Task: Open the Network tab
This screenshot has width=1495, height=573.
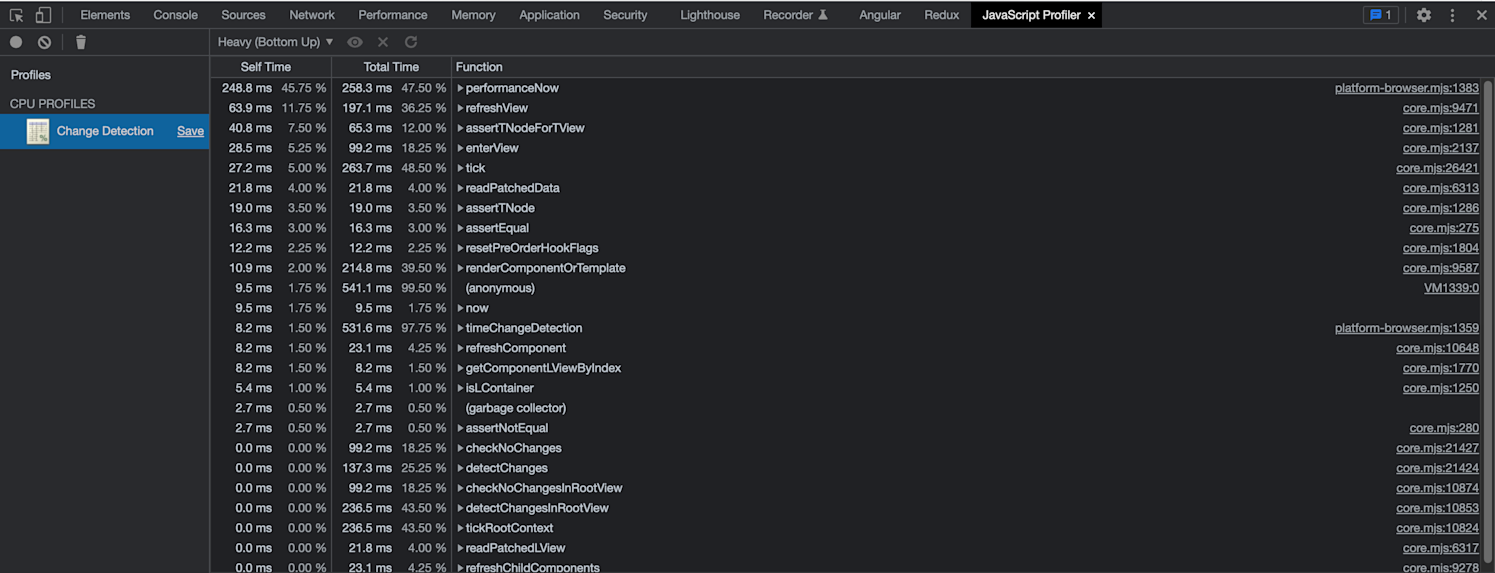Action: [312, 15]
